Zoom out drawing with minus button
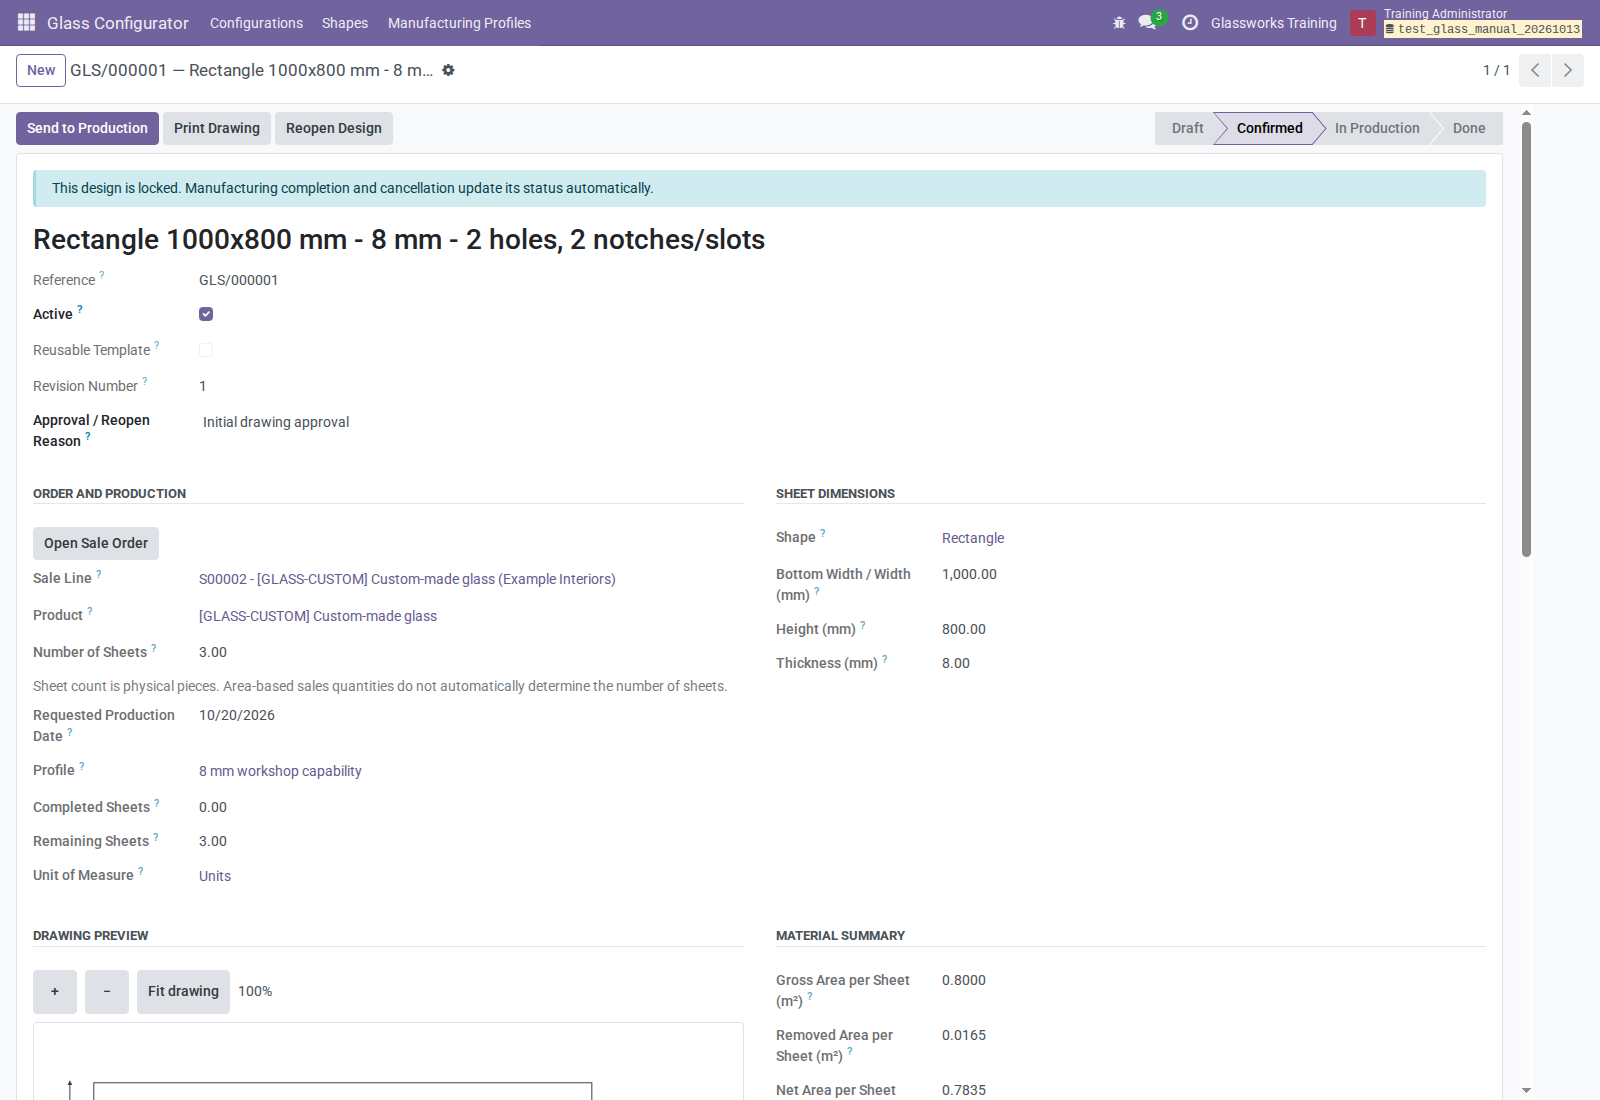This screenshot has height=1100, width=1600. [107, 992]
